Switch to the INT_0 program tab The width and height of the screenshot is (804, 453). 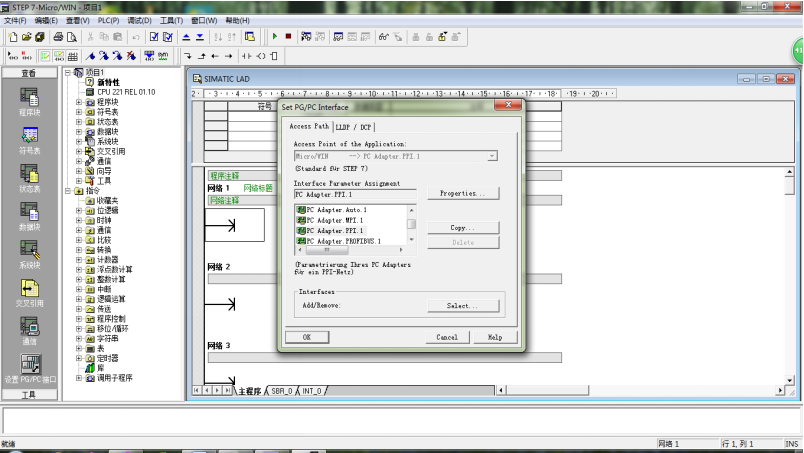click(x=312, y=391)
